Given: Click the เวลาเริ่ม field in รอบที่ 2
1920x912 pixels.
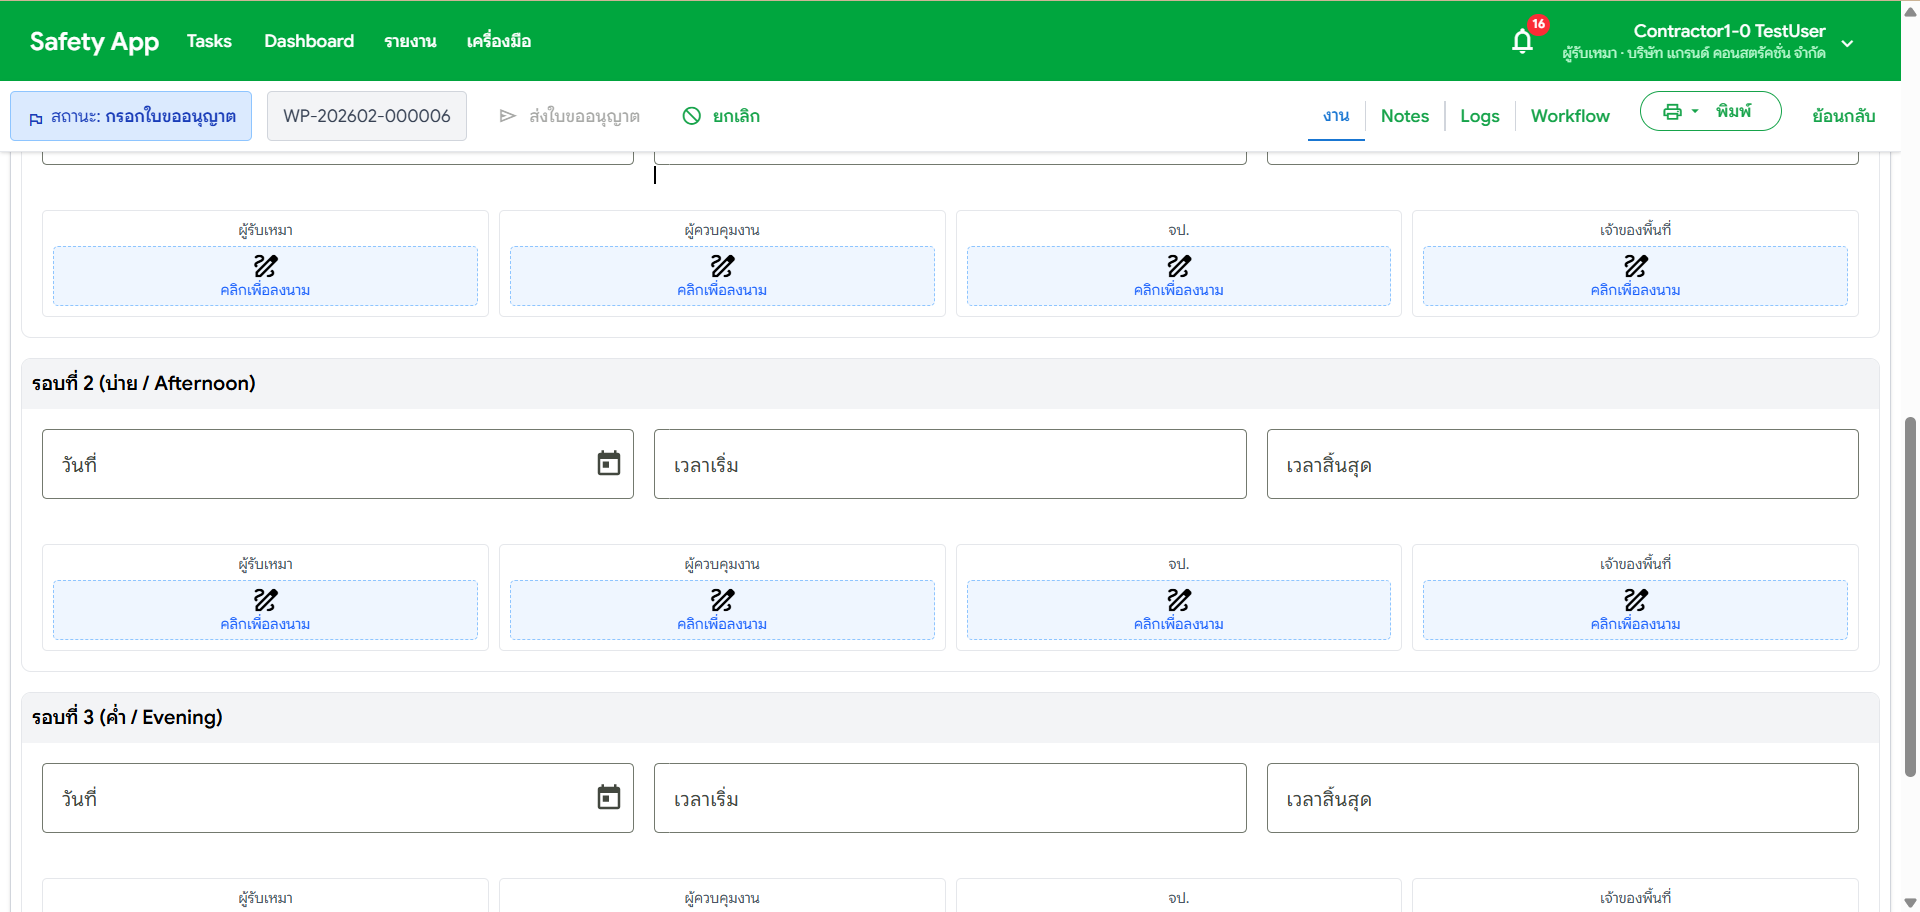Looking at the screenshot, I should pos(949,463).
